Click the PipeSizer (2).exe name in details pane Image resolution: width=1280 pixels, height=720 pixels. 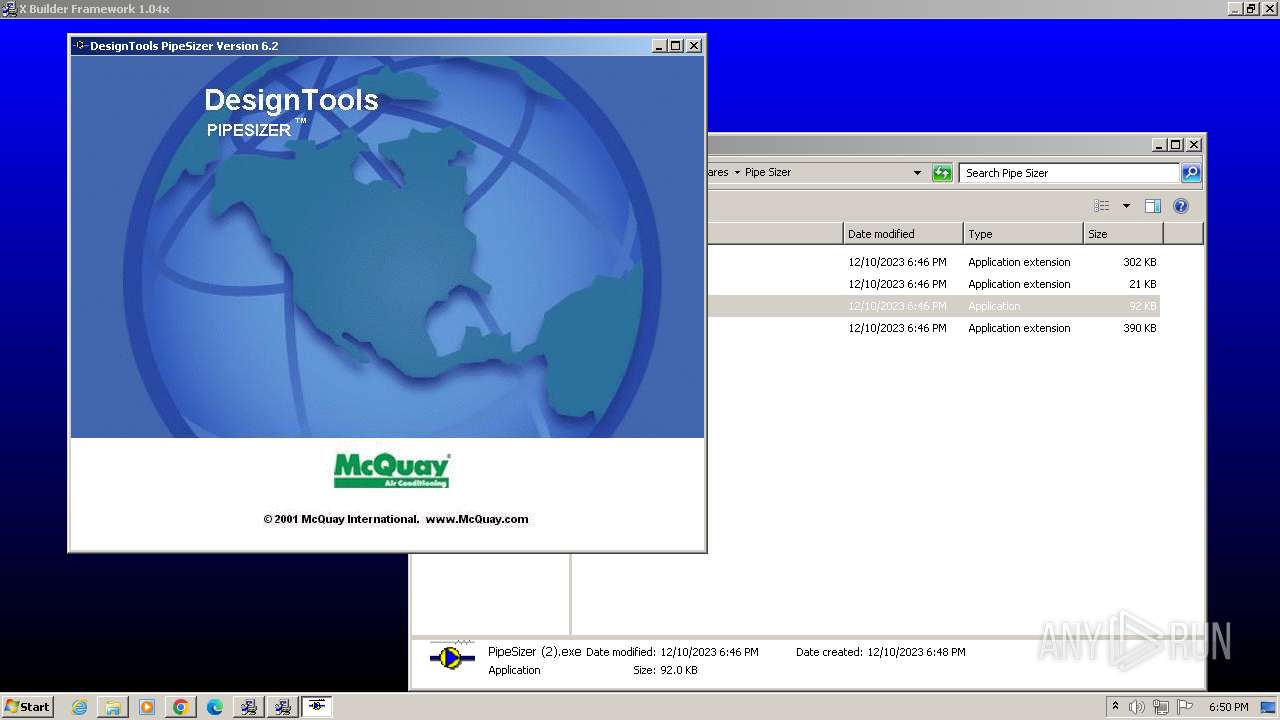pyautogui.click(x=534, y=652)
